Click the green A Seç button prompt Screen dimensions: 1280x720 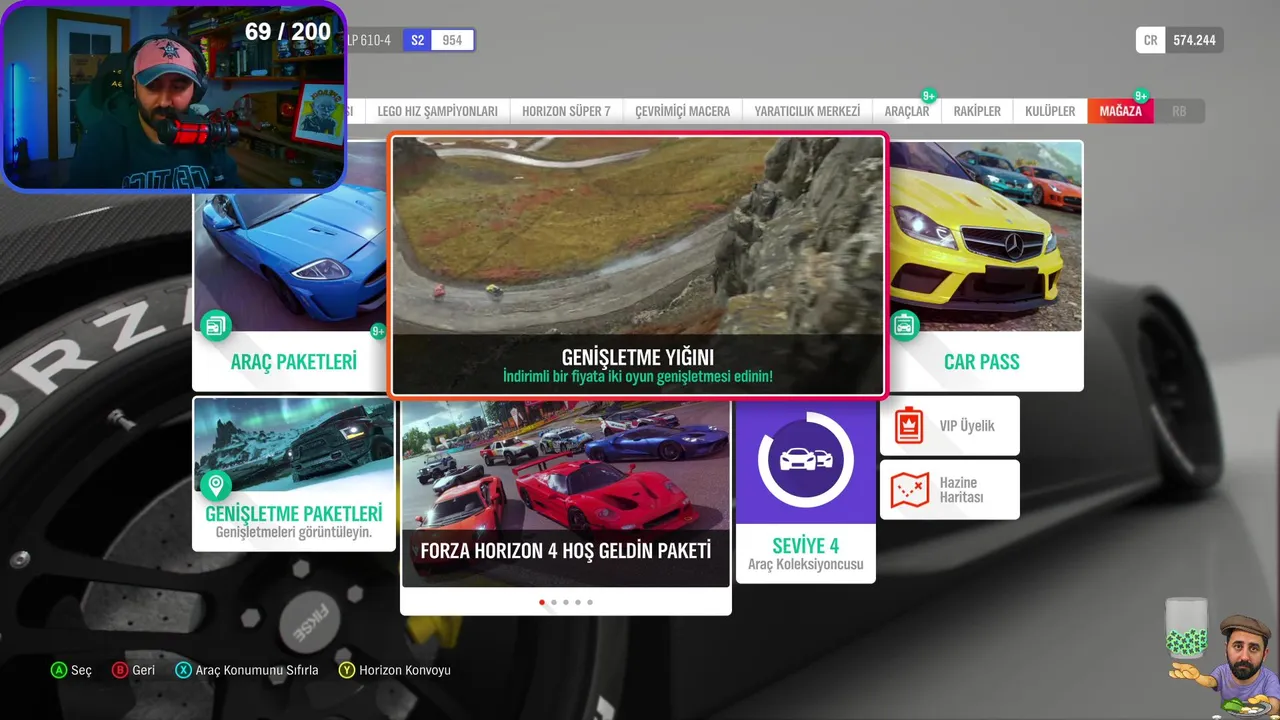pos(71,670)
